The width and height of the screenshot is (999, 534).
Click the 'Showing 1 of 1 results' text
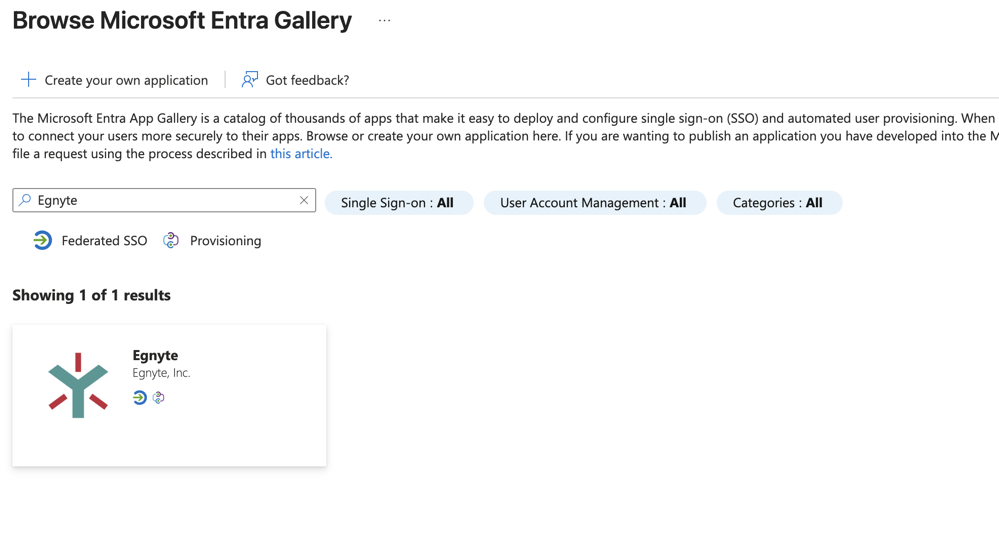click(x=91, y=295)
